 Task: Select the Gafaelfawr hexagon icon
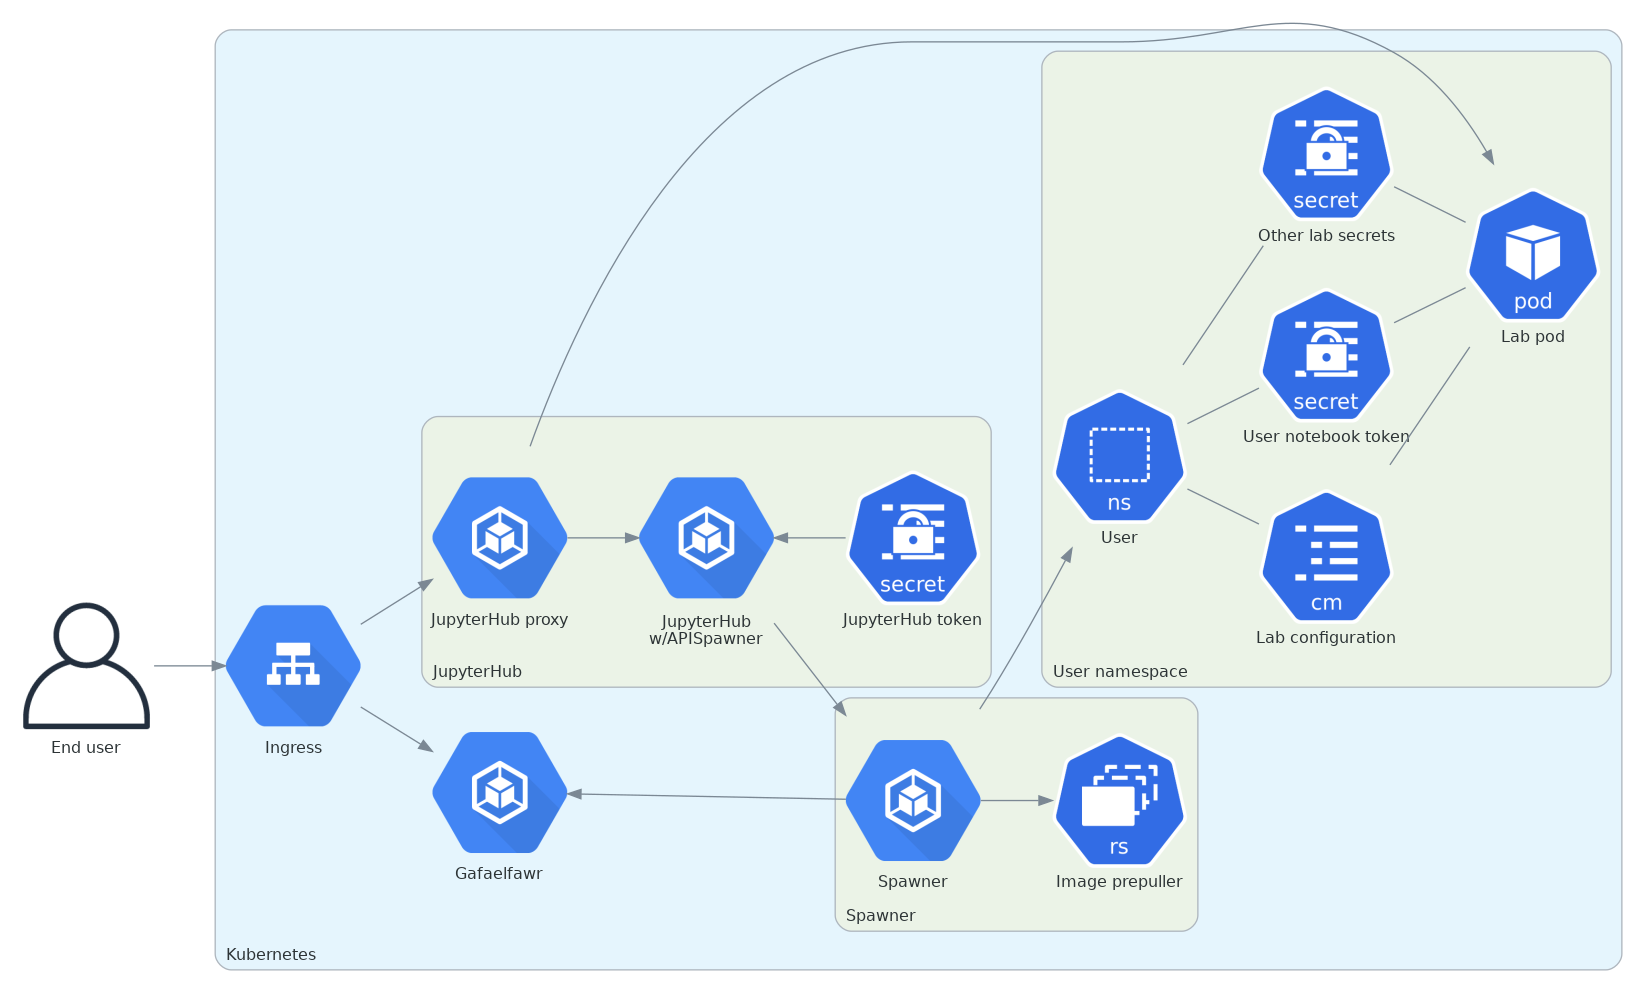(x=500, y=793)
